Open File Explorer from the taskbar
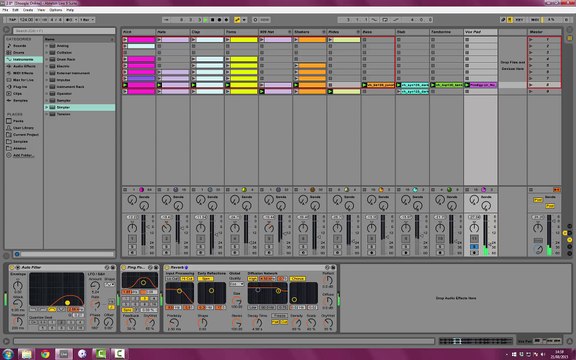The height and width of the screenshot is (360, 576). pyautogui.click(x=26, y=354)
